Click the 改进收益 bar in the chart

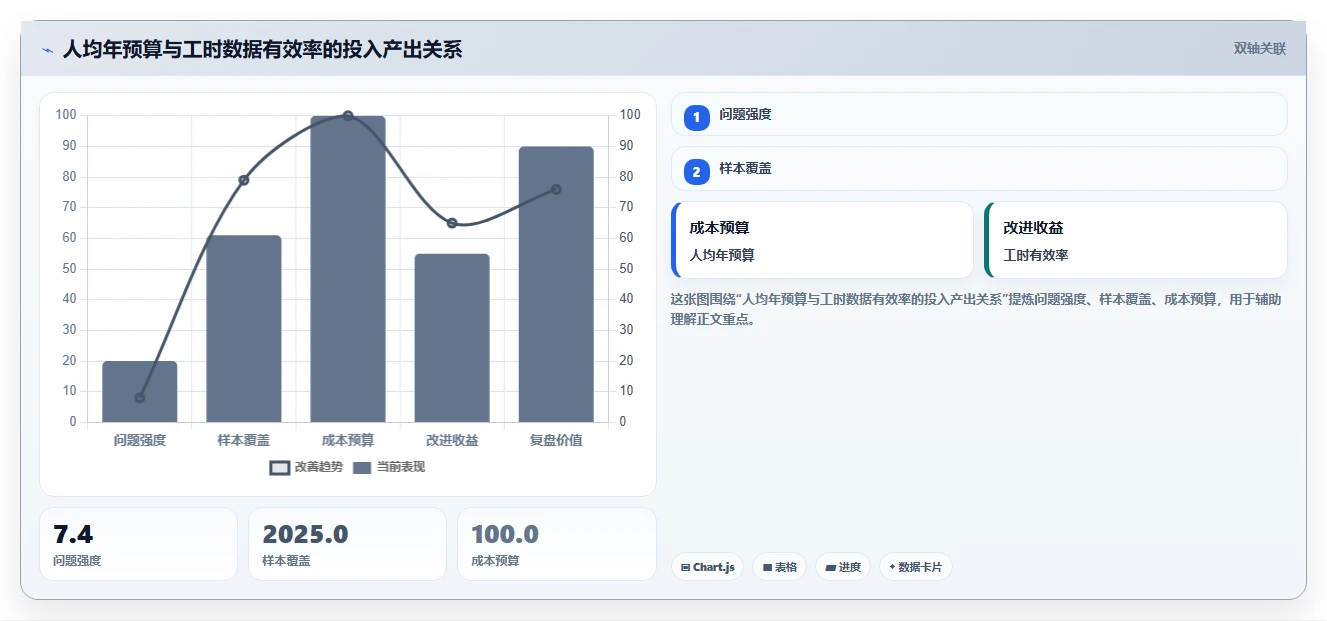[x=452, y=338]
